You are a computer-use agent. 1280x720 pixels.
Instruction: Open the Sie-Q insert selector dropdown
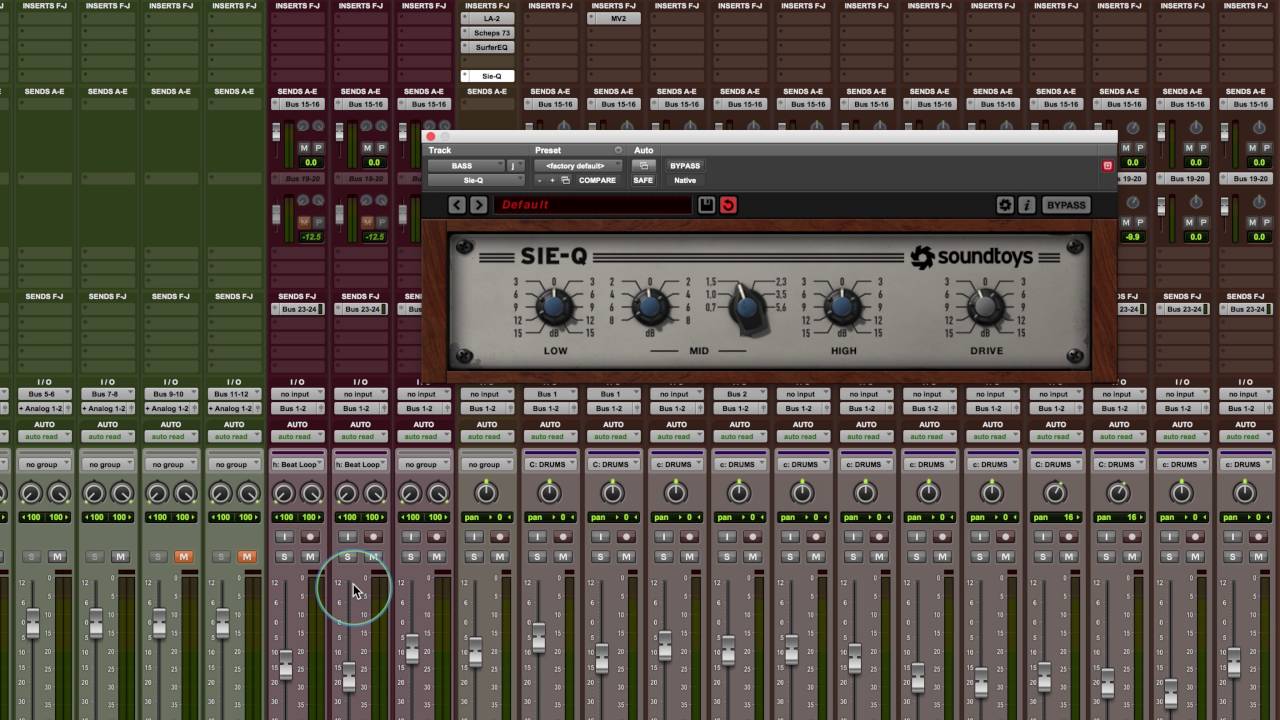tap(475, 180)
